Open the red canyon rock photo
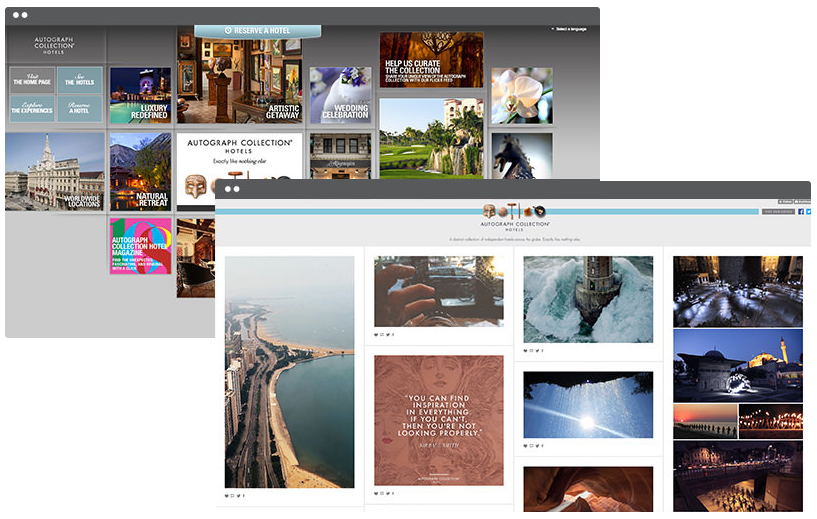Image resolution: width=817 pixels, height=519 pixels. [x=588, y=489]
